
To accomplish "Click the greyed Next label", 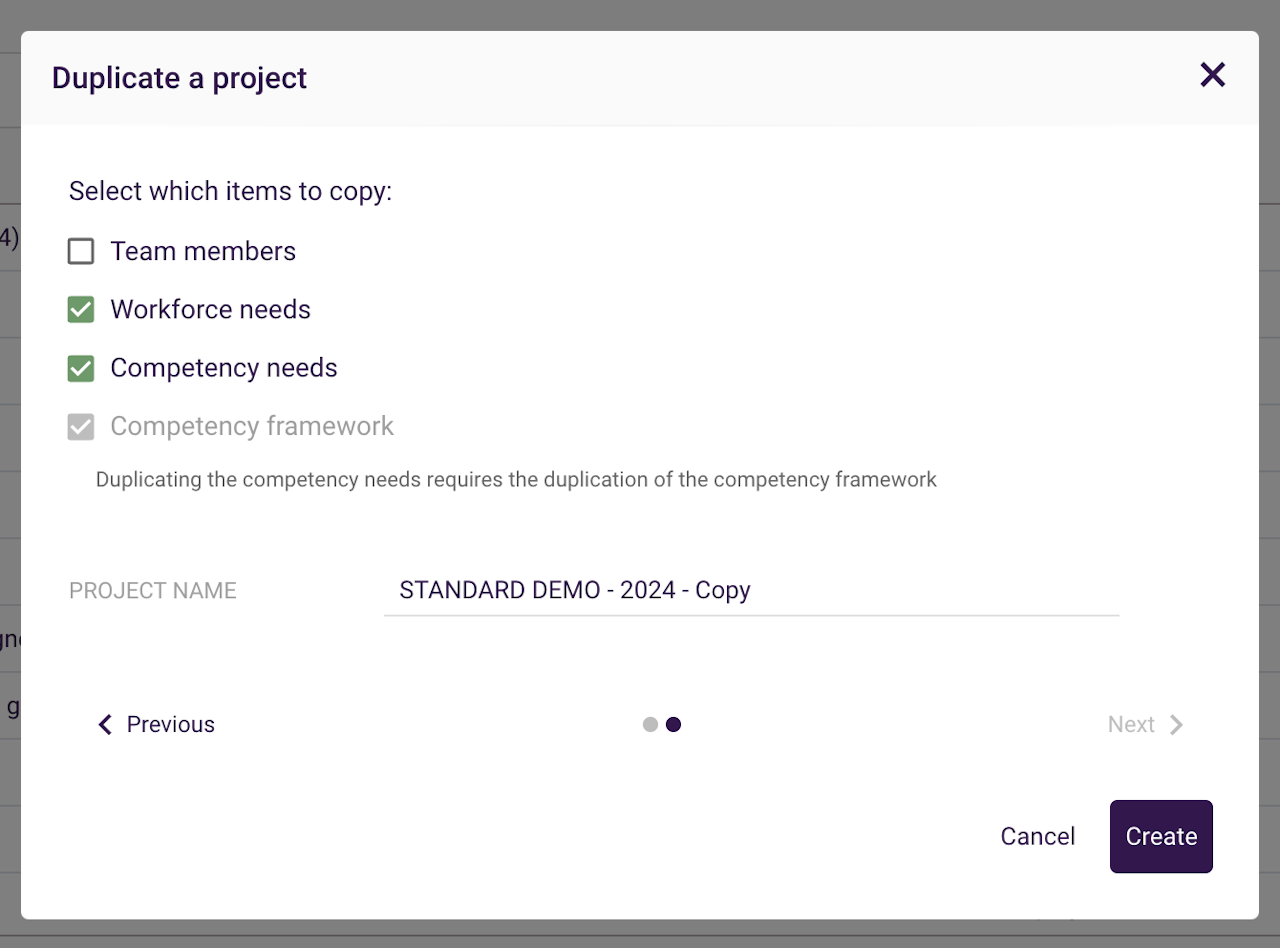I will click(x=1131, y=724).
